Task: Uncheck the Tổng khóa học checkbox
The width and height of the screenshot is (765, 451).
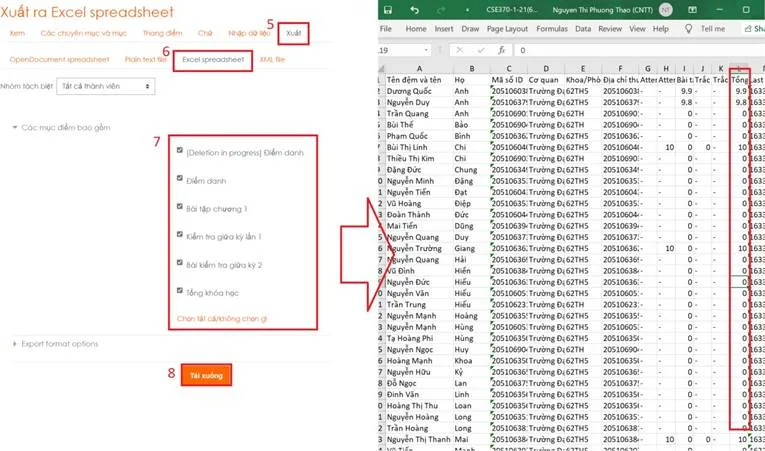Action: point(179,292)
